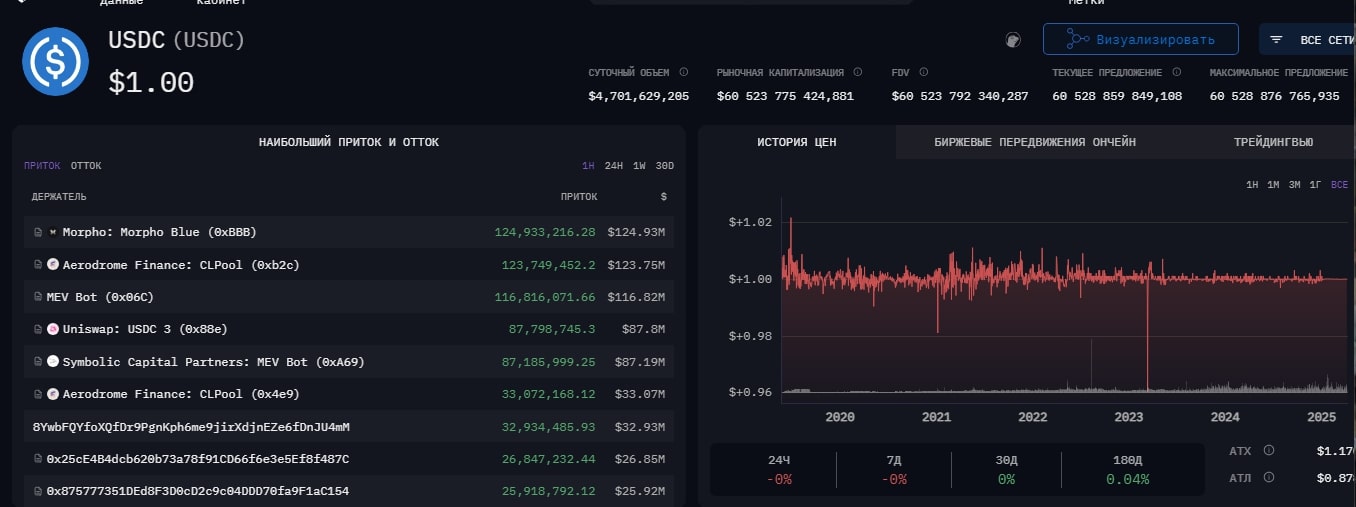This screenshot has height=507, width=1356.
Task: Open the CoinGecko icon beside Visualize
Action: [1013, 40]
